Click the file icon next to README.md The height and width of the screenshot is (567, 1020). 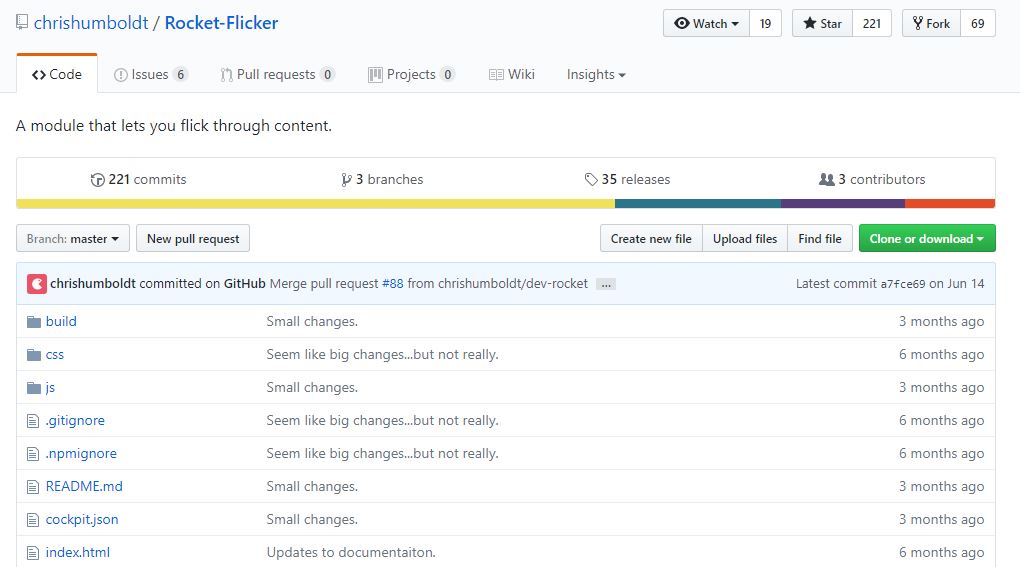(33, 486)
